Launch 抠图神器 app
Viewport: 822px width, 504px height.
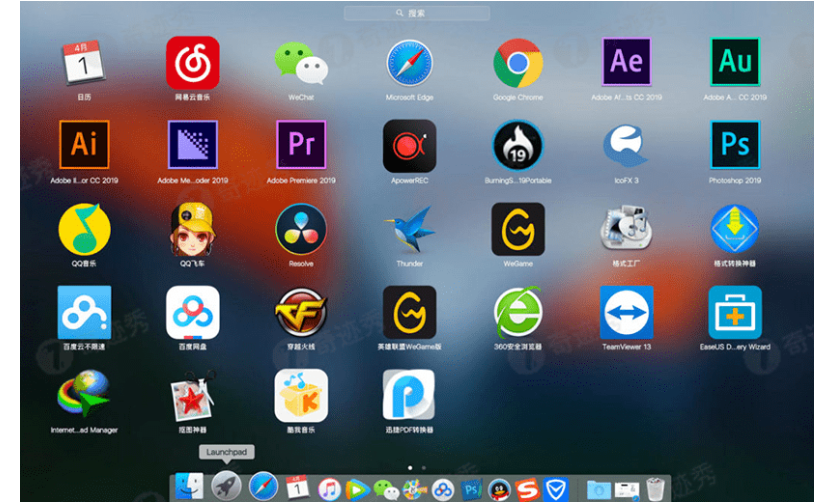[193, 396]
